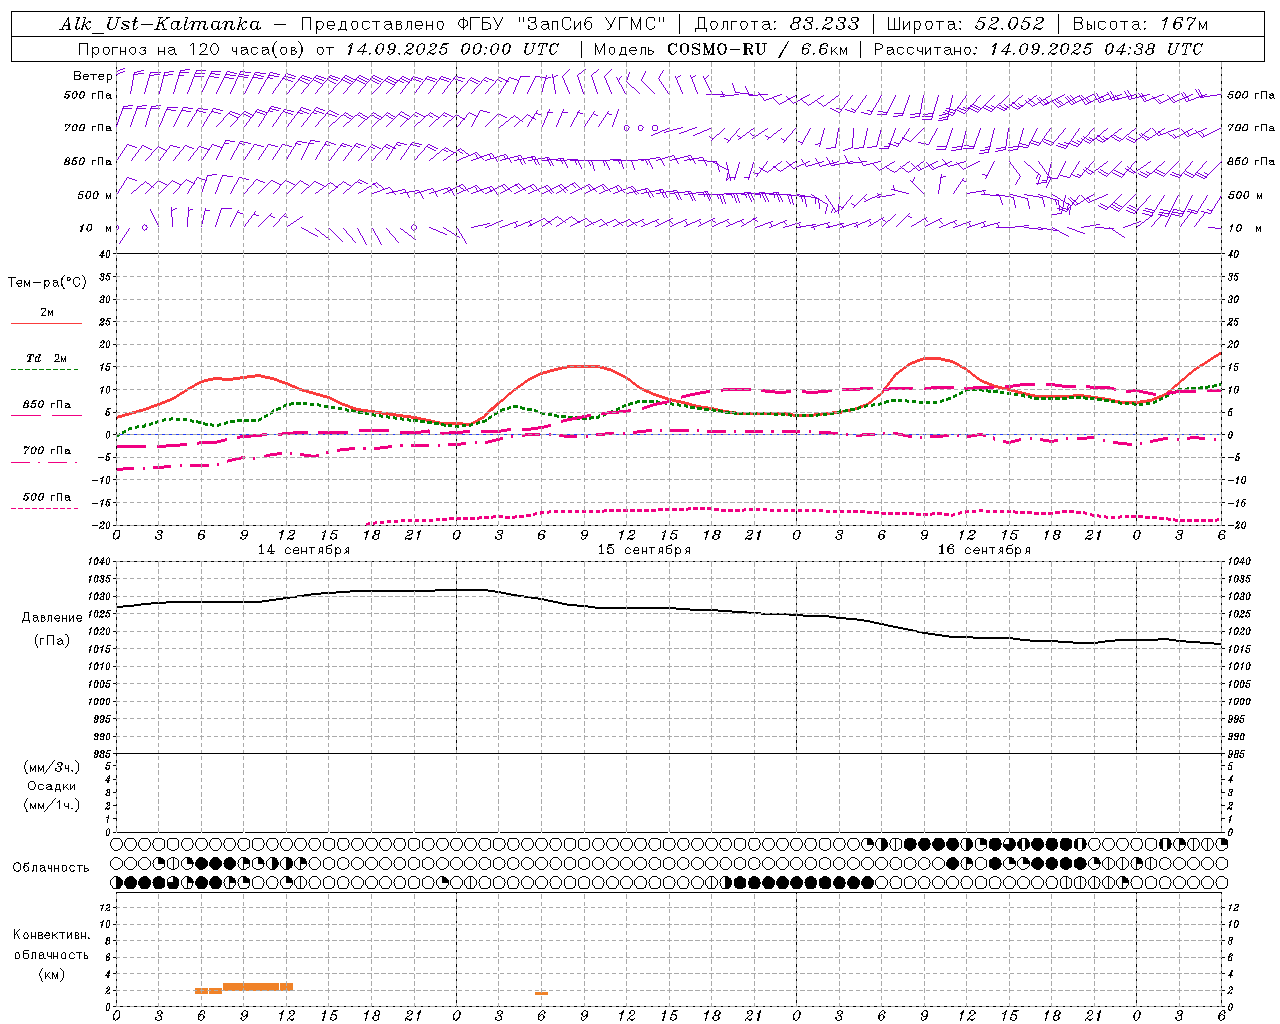1280x1024 pixels.
Task: Click the Осадки precipitation label
Action: click(52, 786)
